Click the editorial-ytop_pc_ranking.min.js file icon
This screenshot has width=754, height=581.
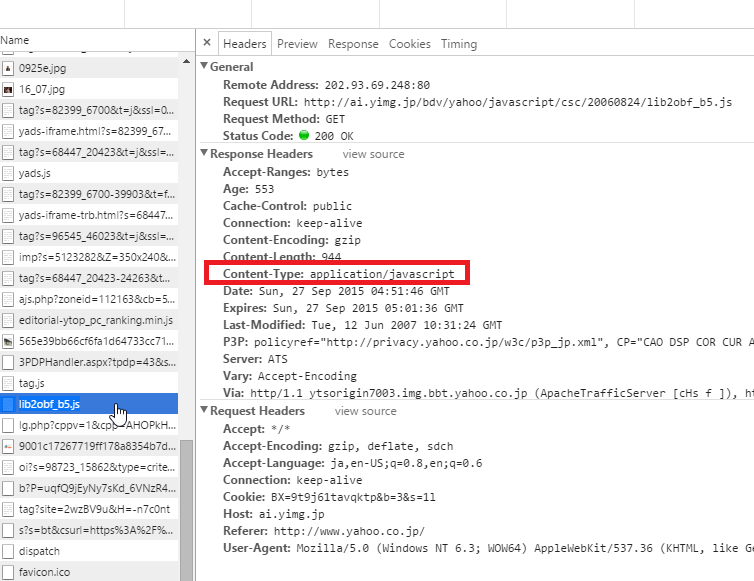pos(8,320)
